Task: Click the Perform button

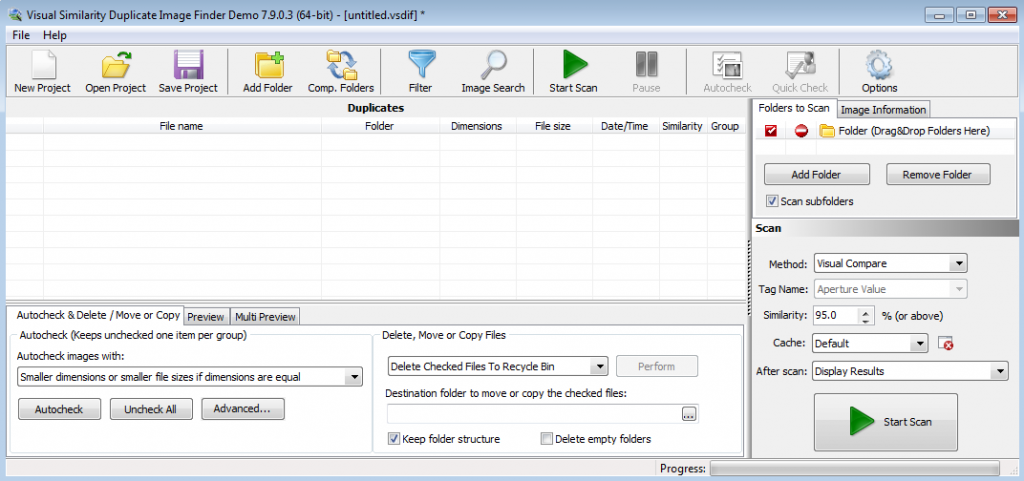Action: [x=657, y=367]
